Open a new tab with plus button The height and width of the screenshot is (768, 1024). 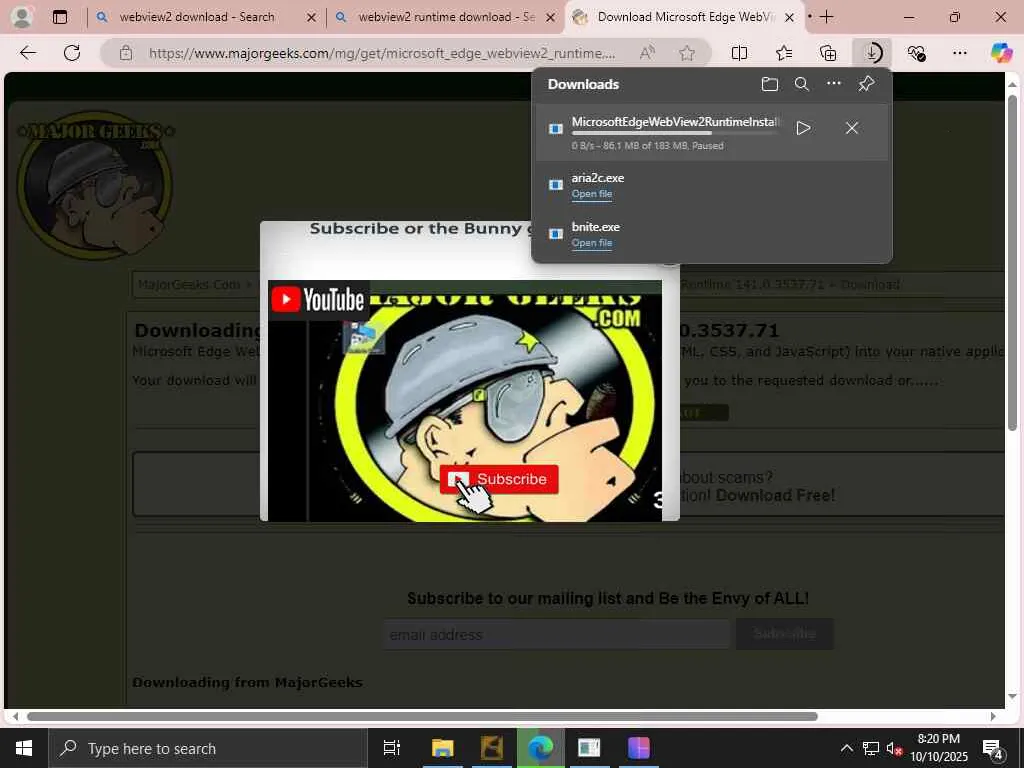(x=827, y=17)
